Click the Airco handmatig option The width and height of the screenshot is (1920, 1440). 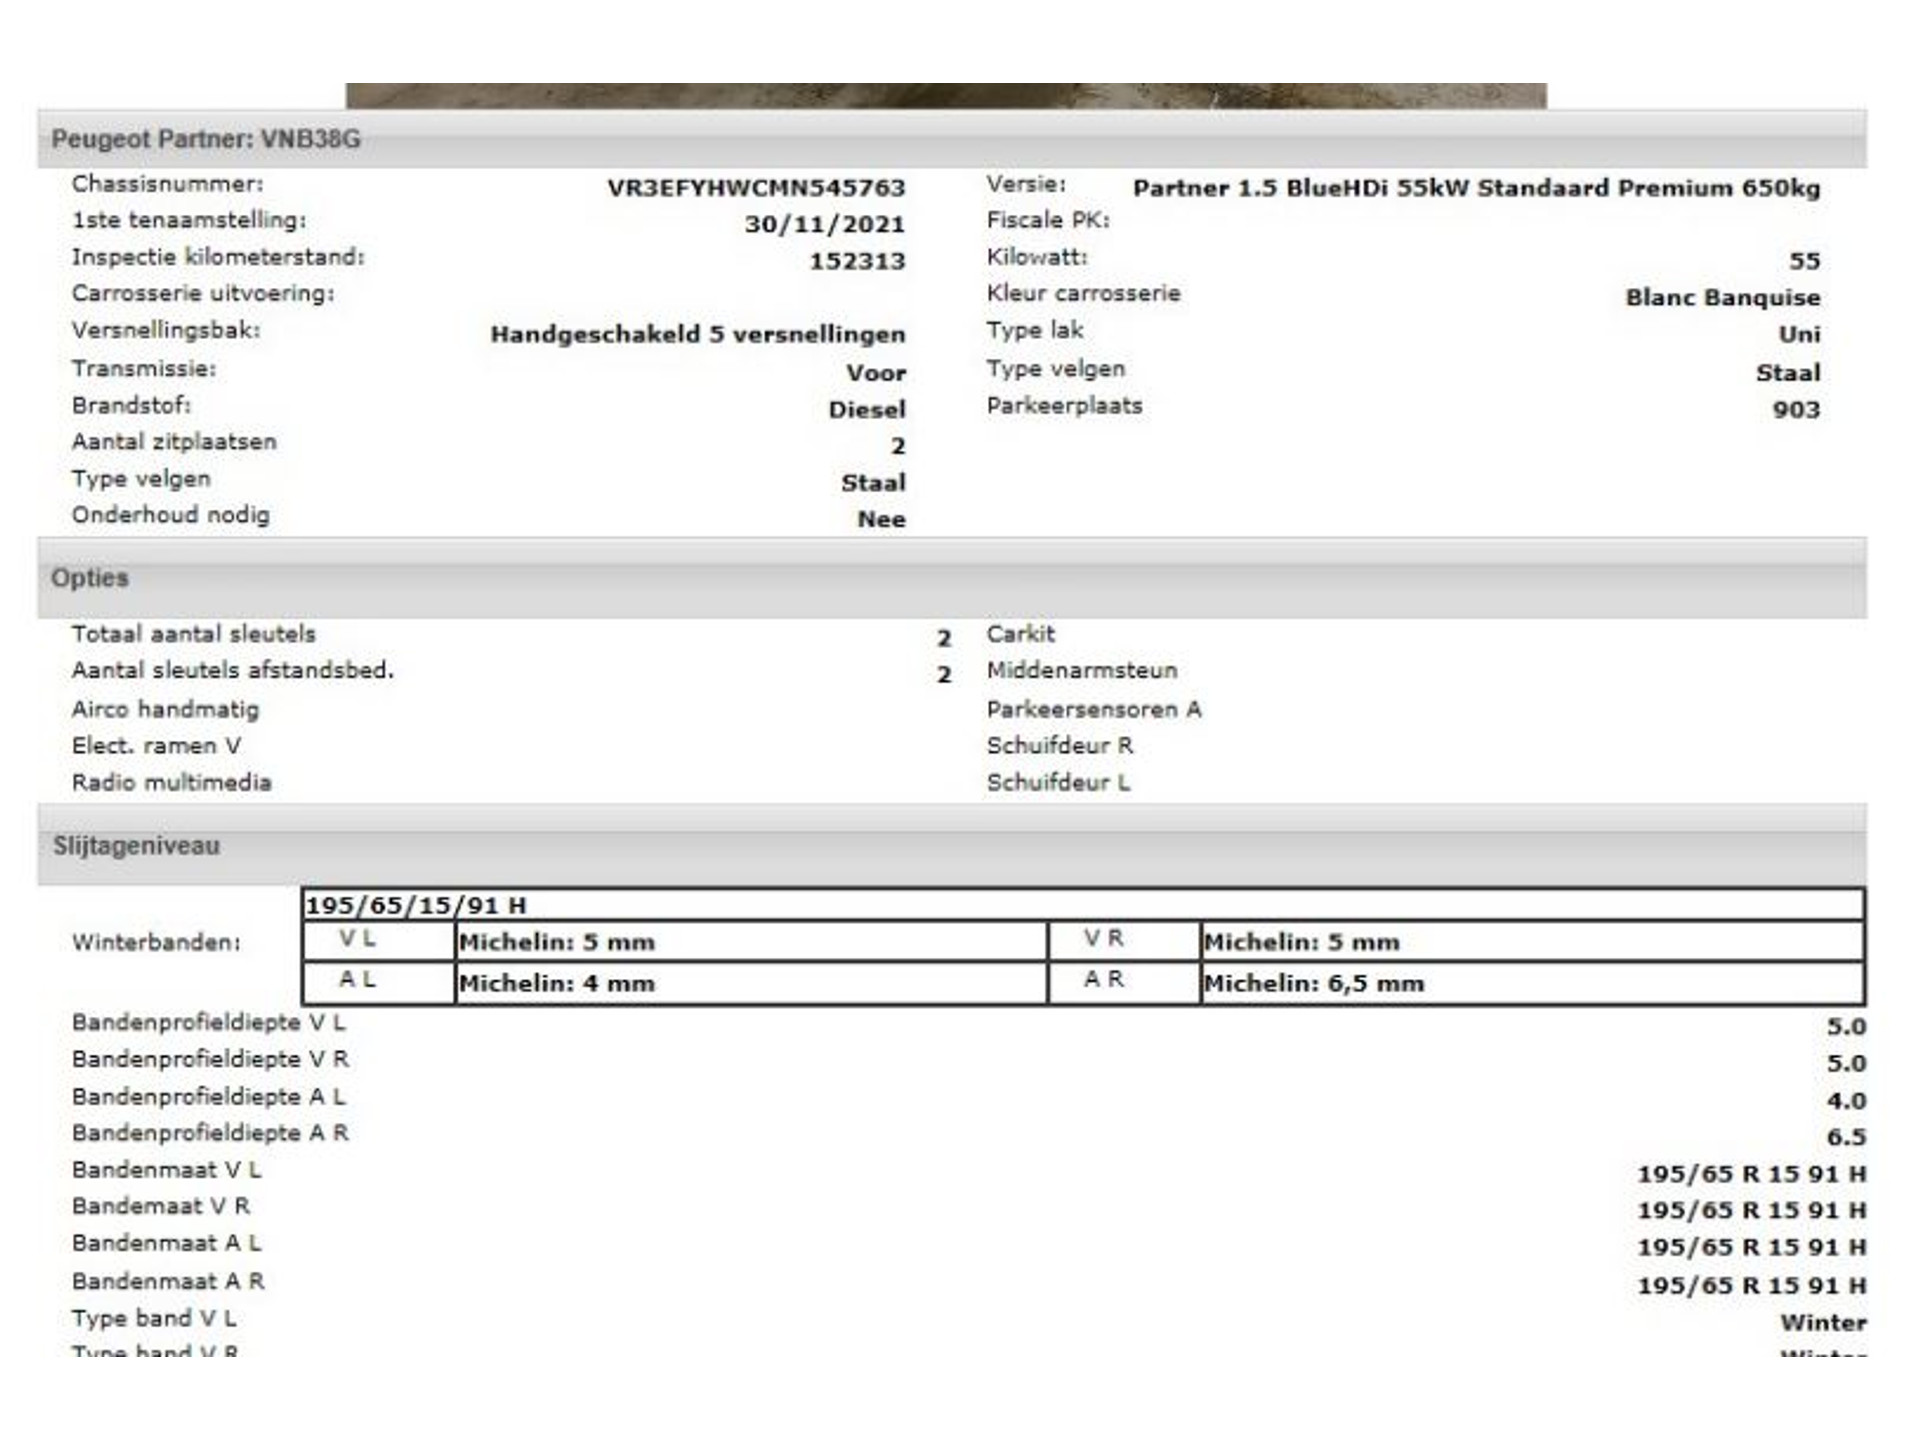pyautogui.click(x=165, y=710)
